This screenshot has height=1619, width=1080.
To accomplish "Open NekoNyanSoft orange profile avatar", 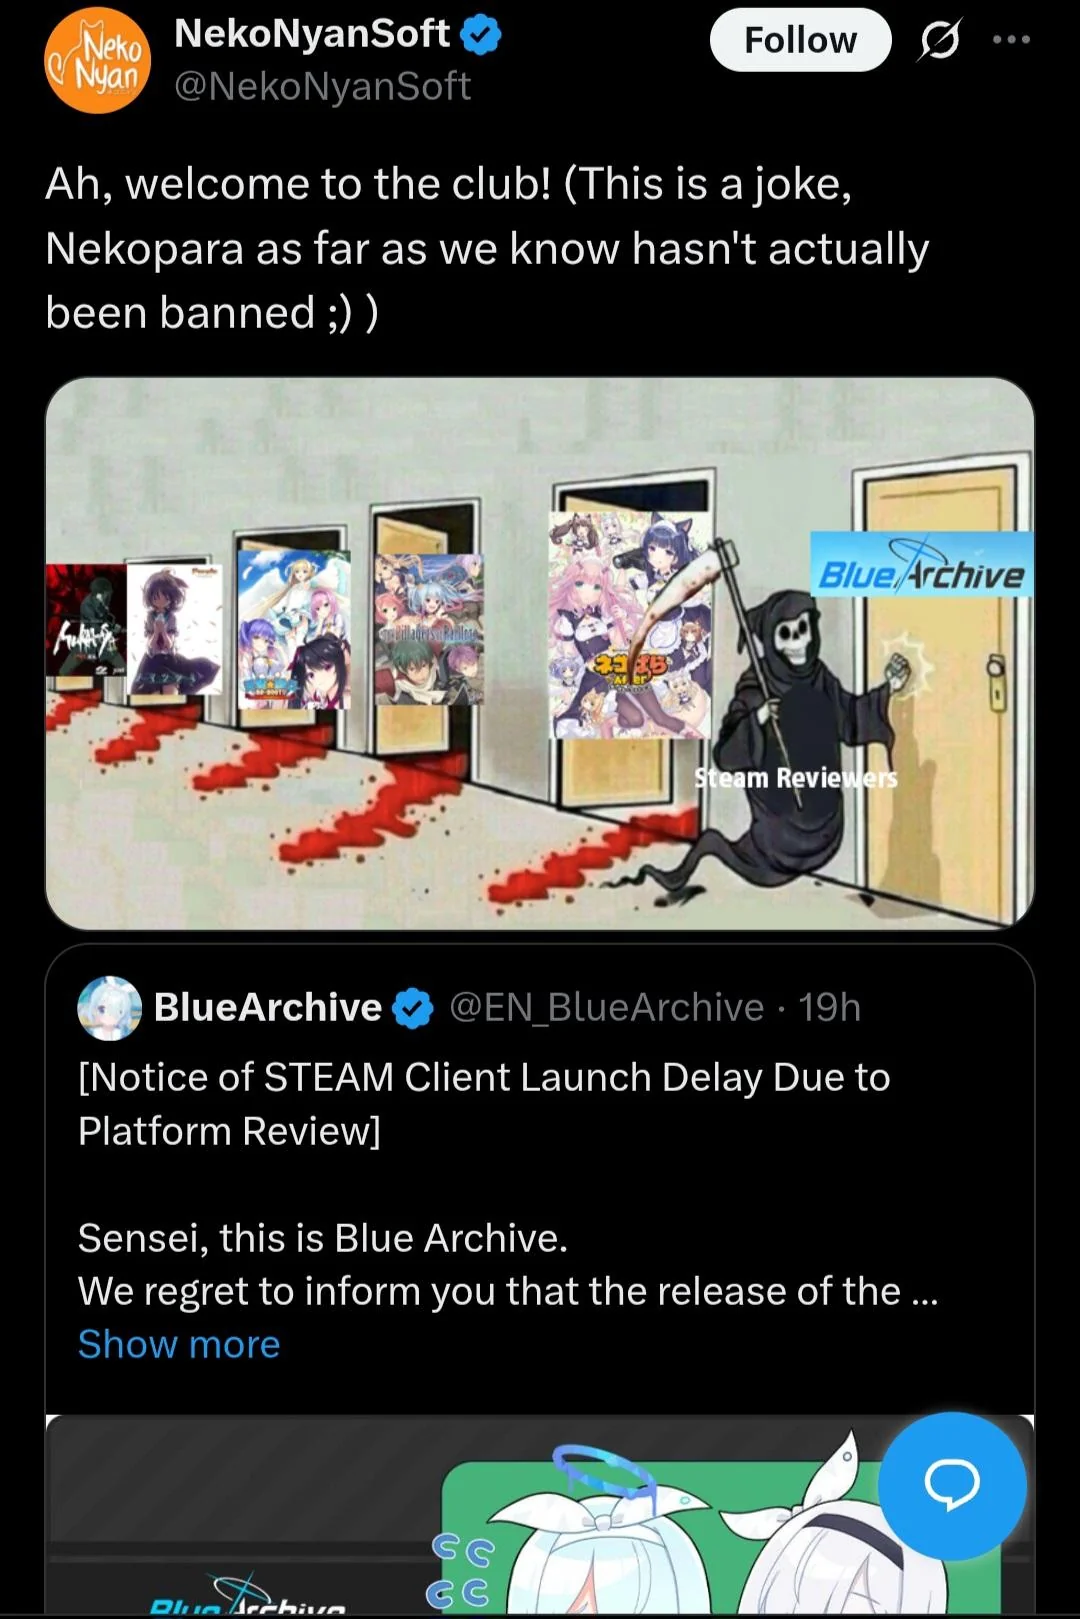I will pos(98,61).
